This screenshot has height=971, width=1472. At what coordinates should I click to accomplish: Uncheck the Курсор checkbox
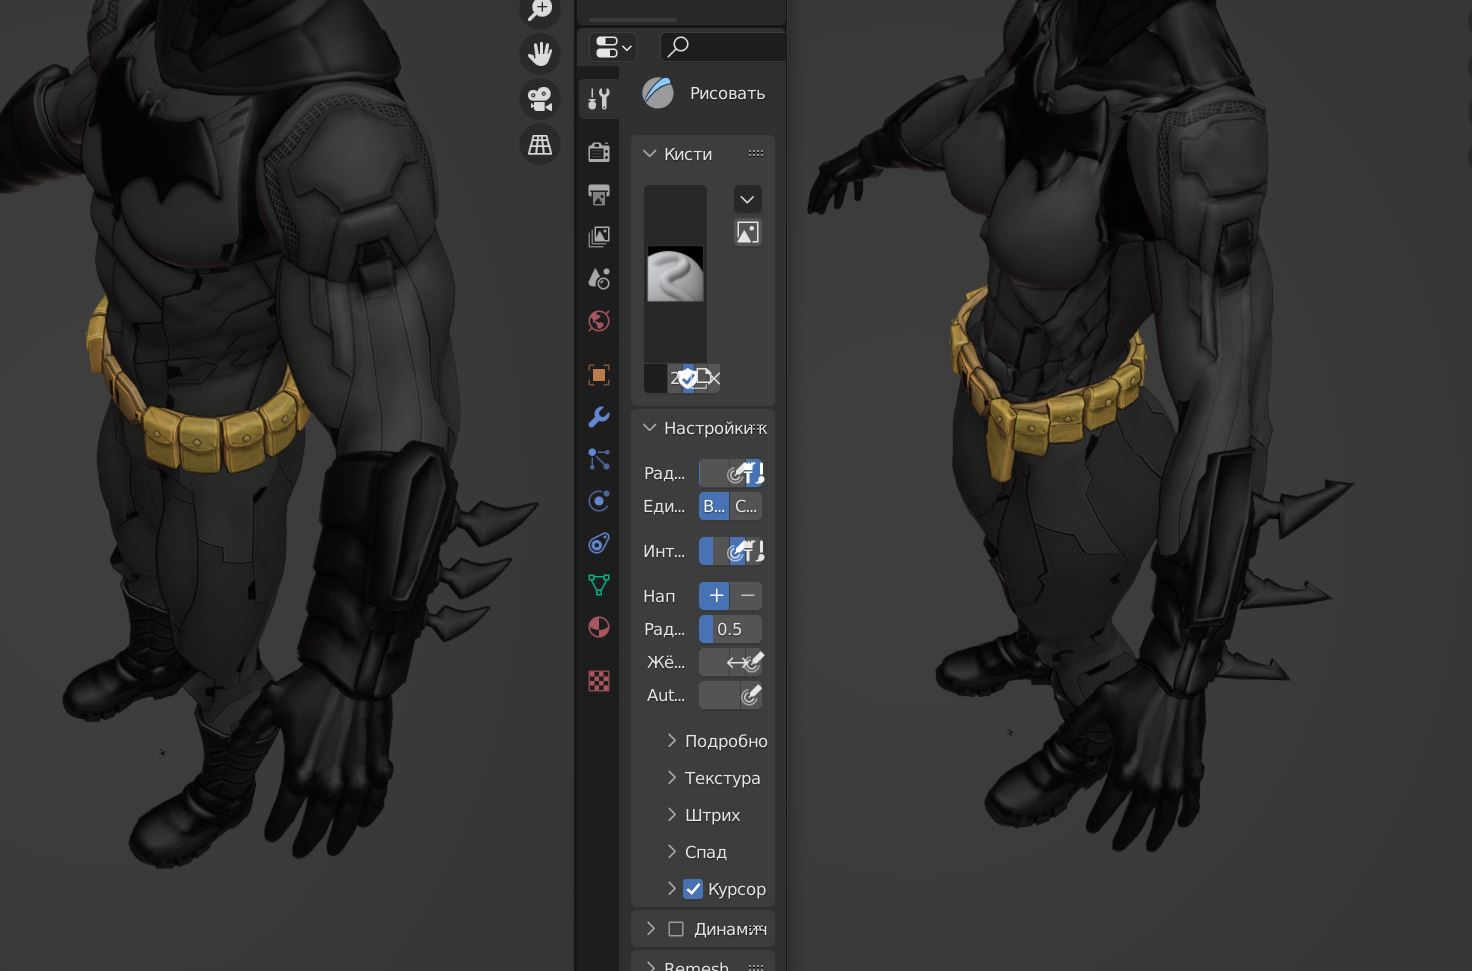(x=693, y=889)
